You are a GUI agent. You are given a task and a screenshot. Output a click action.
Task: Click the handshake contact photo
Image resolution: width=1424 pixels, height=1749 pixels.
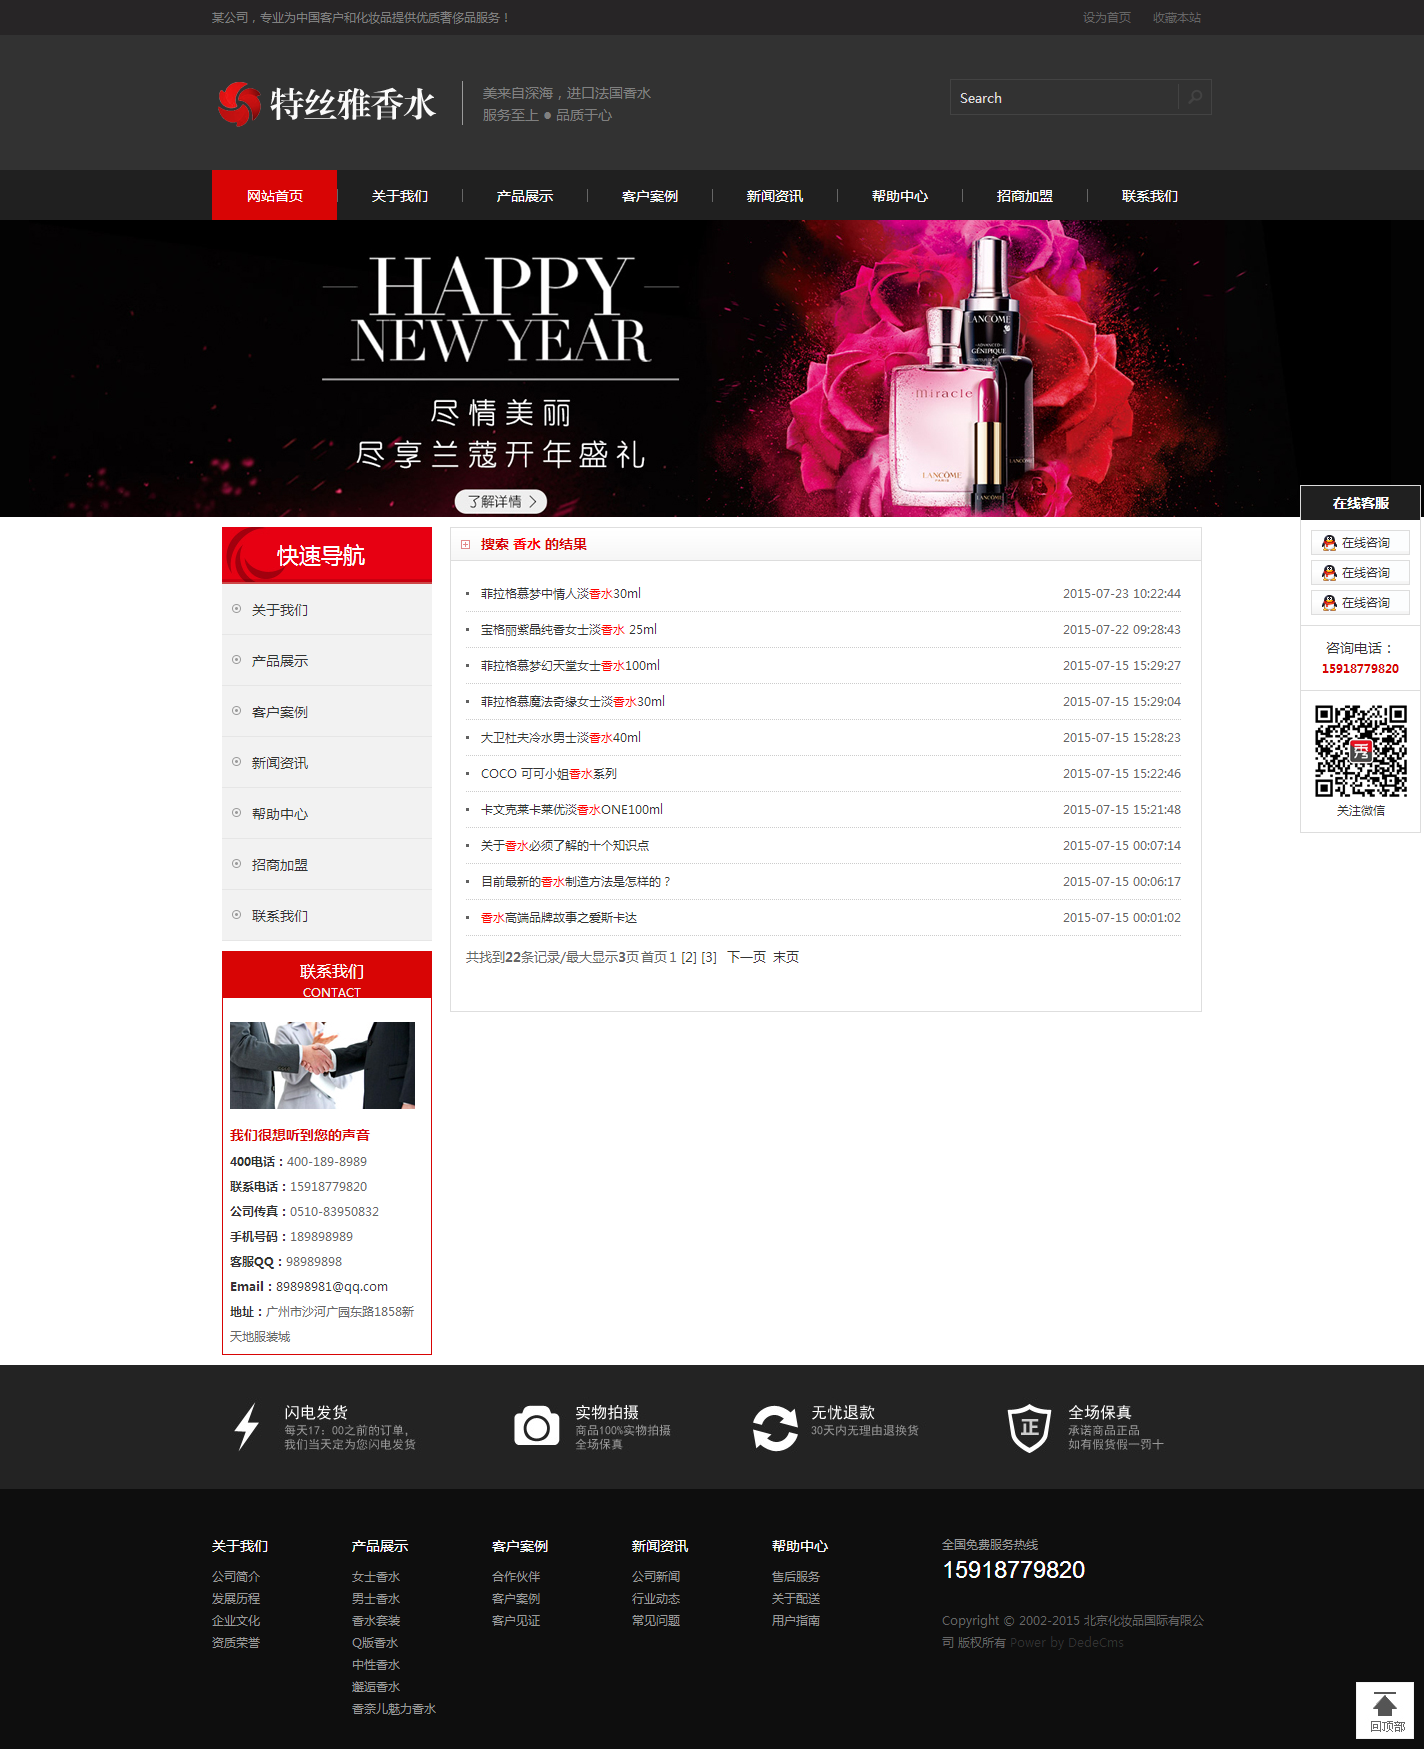tap(322, 1065)
